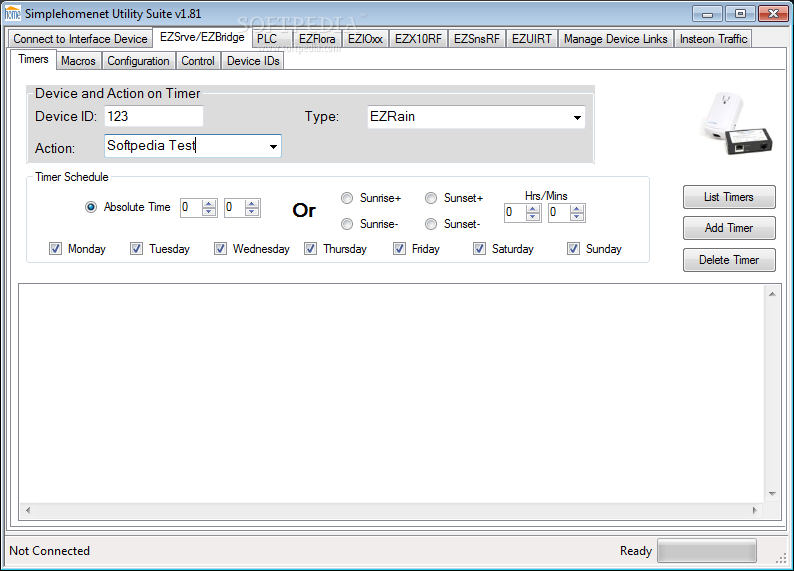Decrease the Hrs/Mins offset hours spinner
Image resolution: width=794 pixels, height=571 pixels.
[x=533, y=217]
